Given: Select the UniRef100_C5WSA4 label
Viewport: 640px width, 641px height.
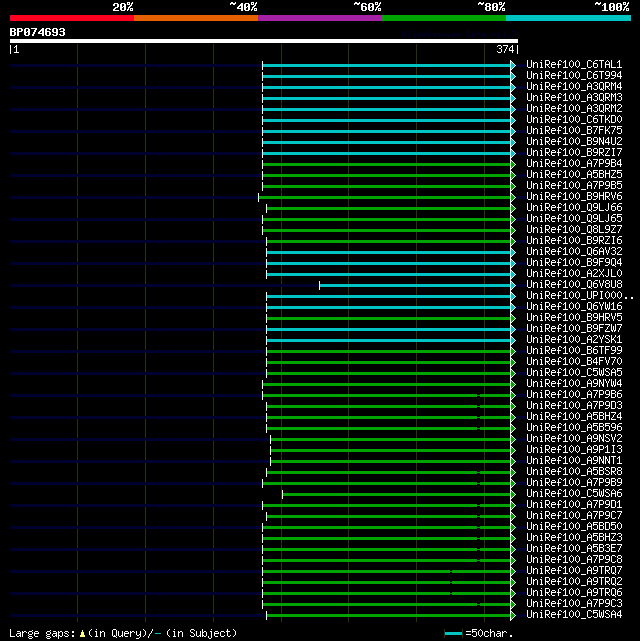Looking at the screenshot, I should point(574,614).
